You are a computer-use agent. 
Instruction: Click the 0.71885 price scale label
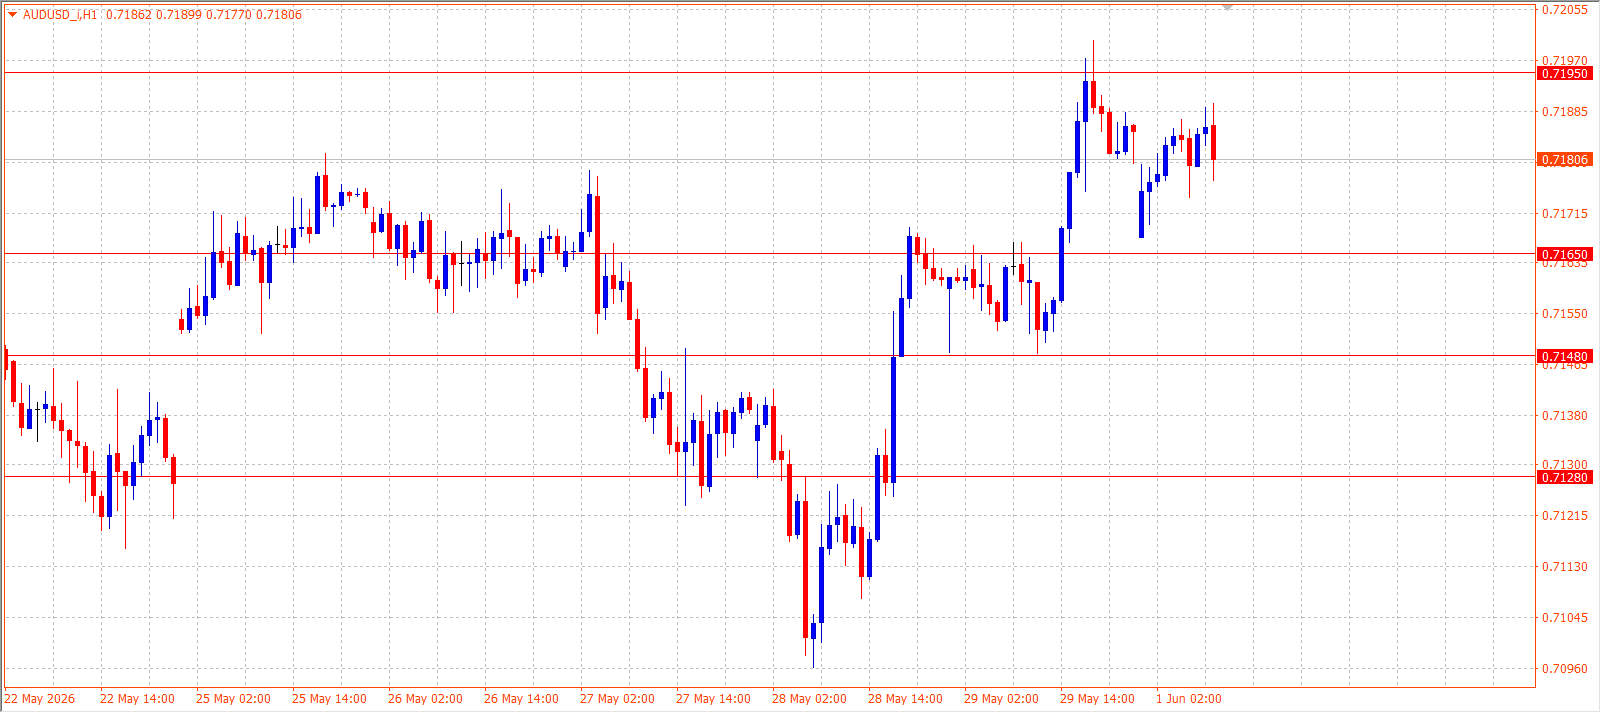[1565, 112]
